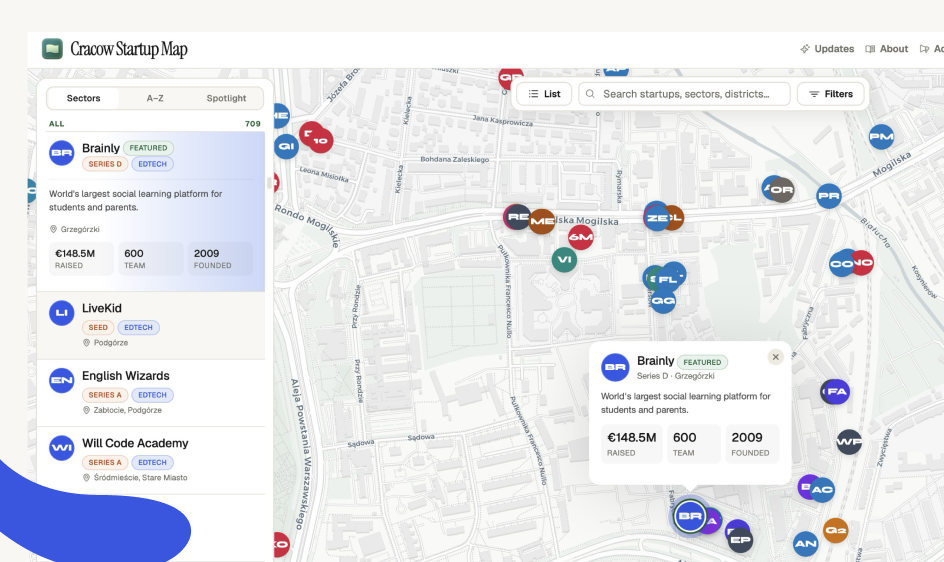Open the About page link
Viewport: 944px width, 562px height.
[x=887, y=49]
